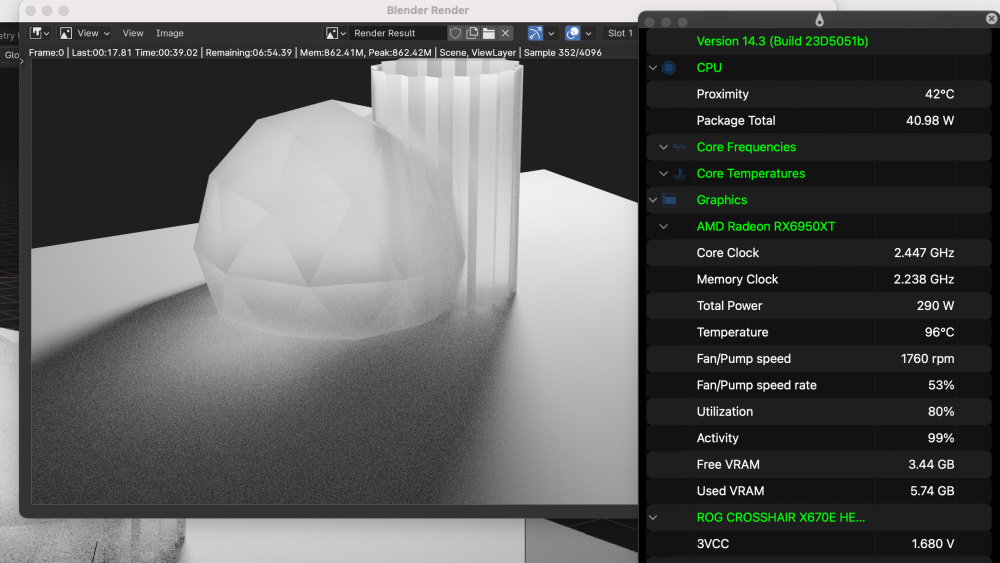
Task: Click the Core Temperatures thermometer icon
Action: pyautogui.click(x=680, y=173)
